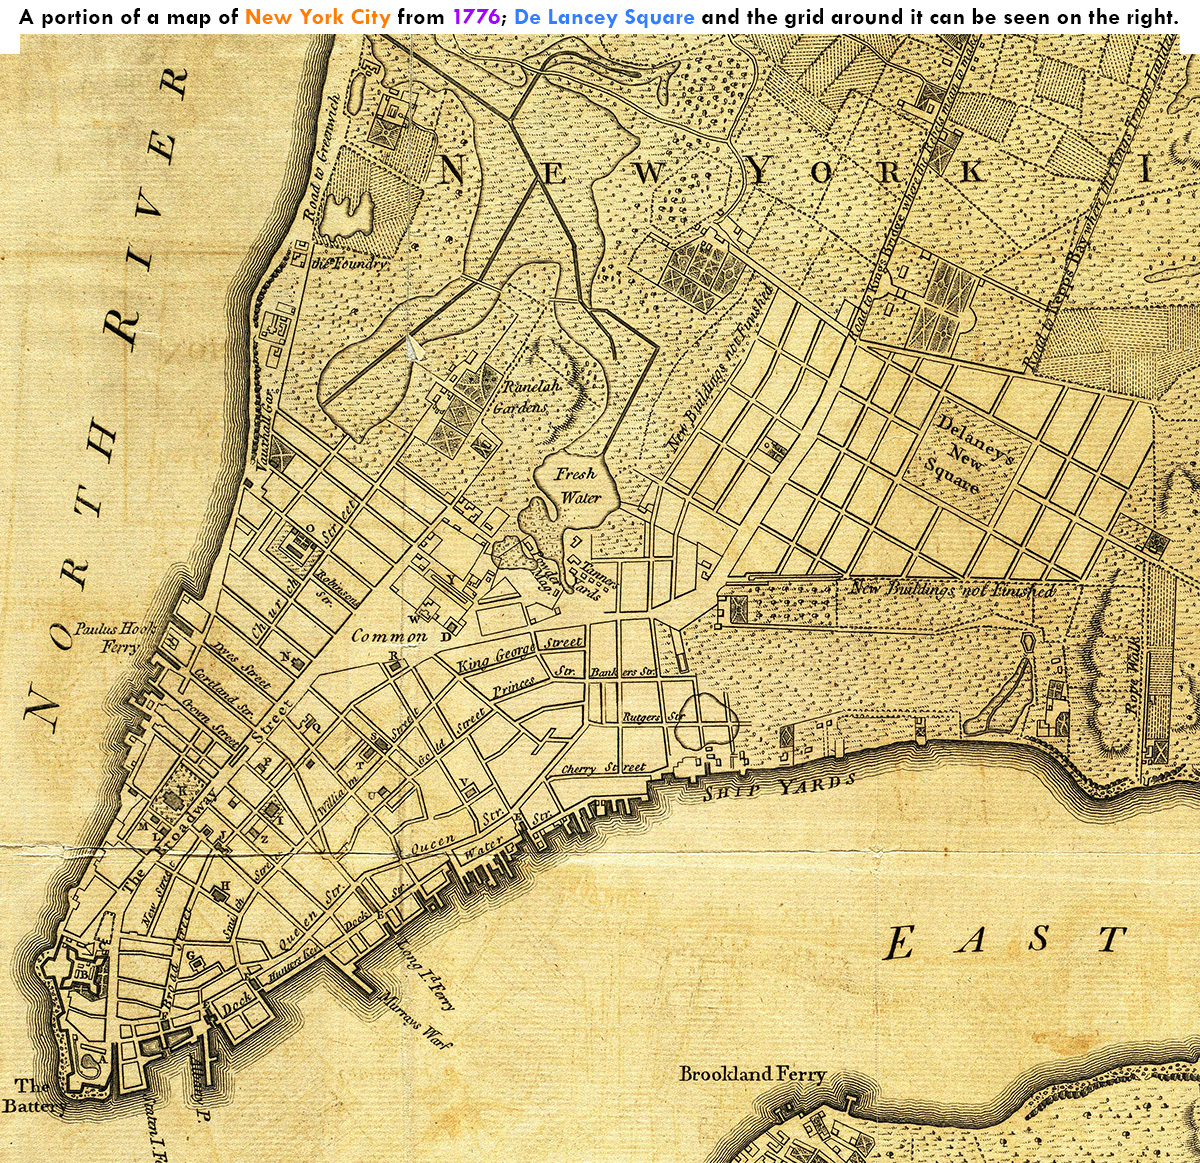Click the 'Common' label

[390, 636]
